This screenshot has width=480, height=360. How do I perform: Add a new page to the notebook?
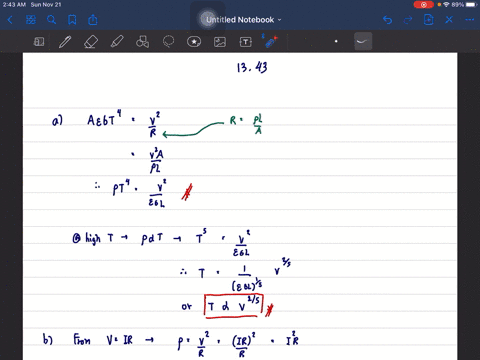428,20
